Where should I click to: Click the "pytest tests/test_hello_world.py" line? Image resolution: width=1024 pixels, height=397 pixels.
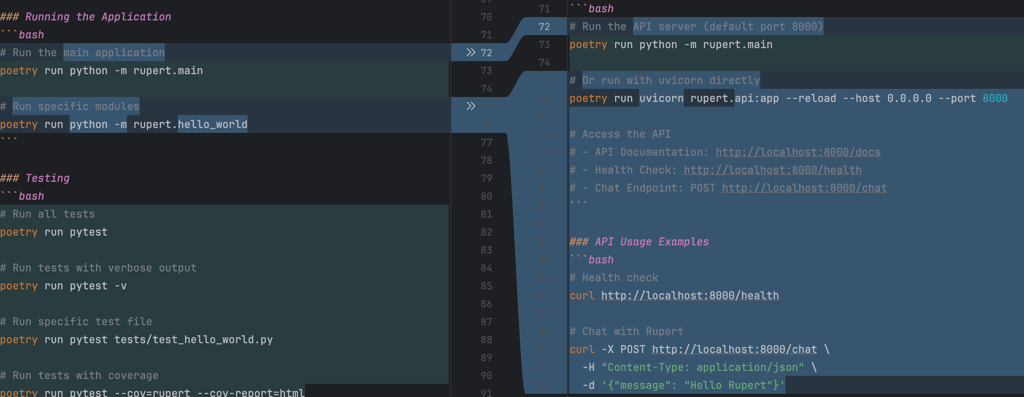(x=136, y=340)
